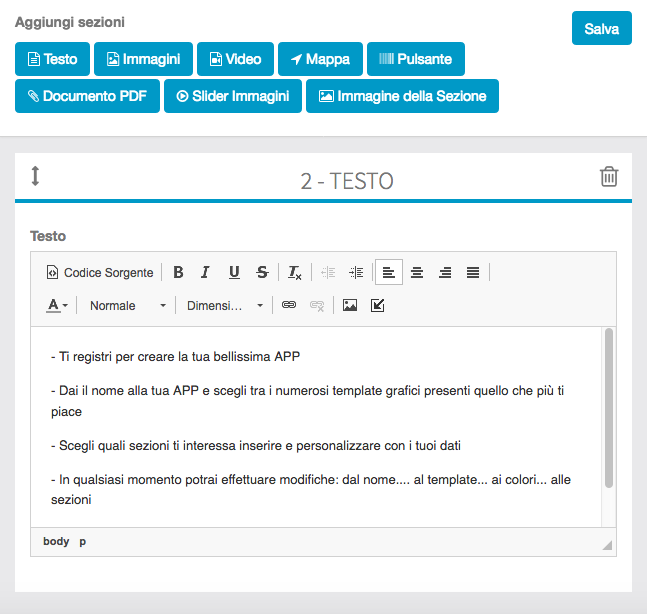Add a Slider Immagini section
The height and width of the screenshot is (614, 647).
pos(233,97)
